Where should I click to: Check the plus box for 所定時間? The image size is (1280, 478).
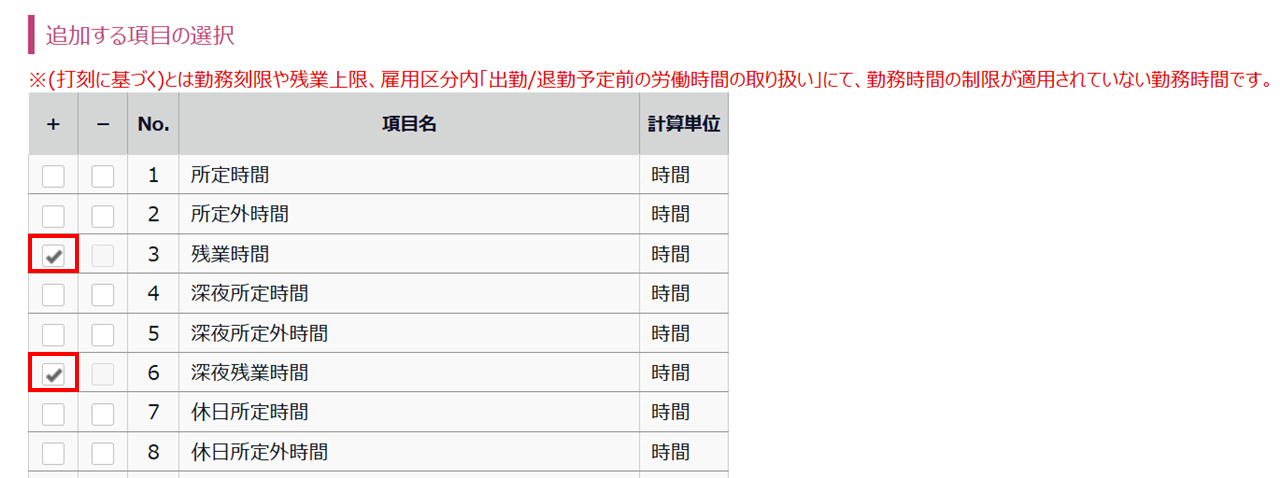click(53, 176)
